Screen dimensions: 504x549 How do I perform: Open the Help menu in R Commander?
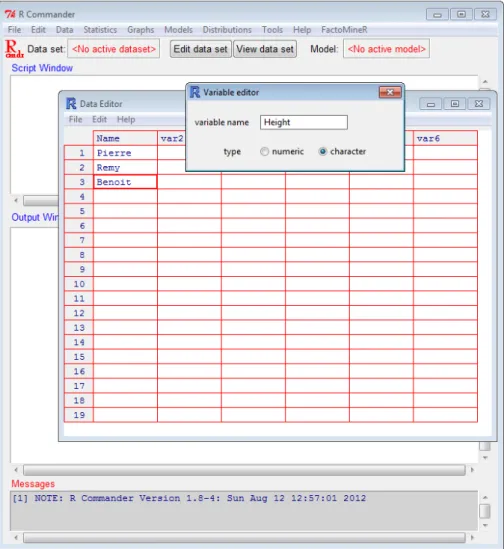(x=302, y=30)
